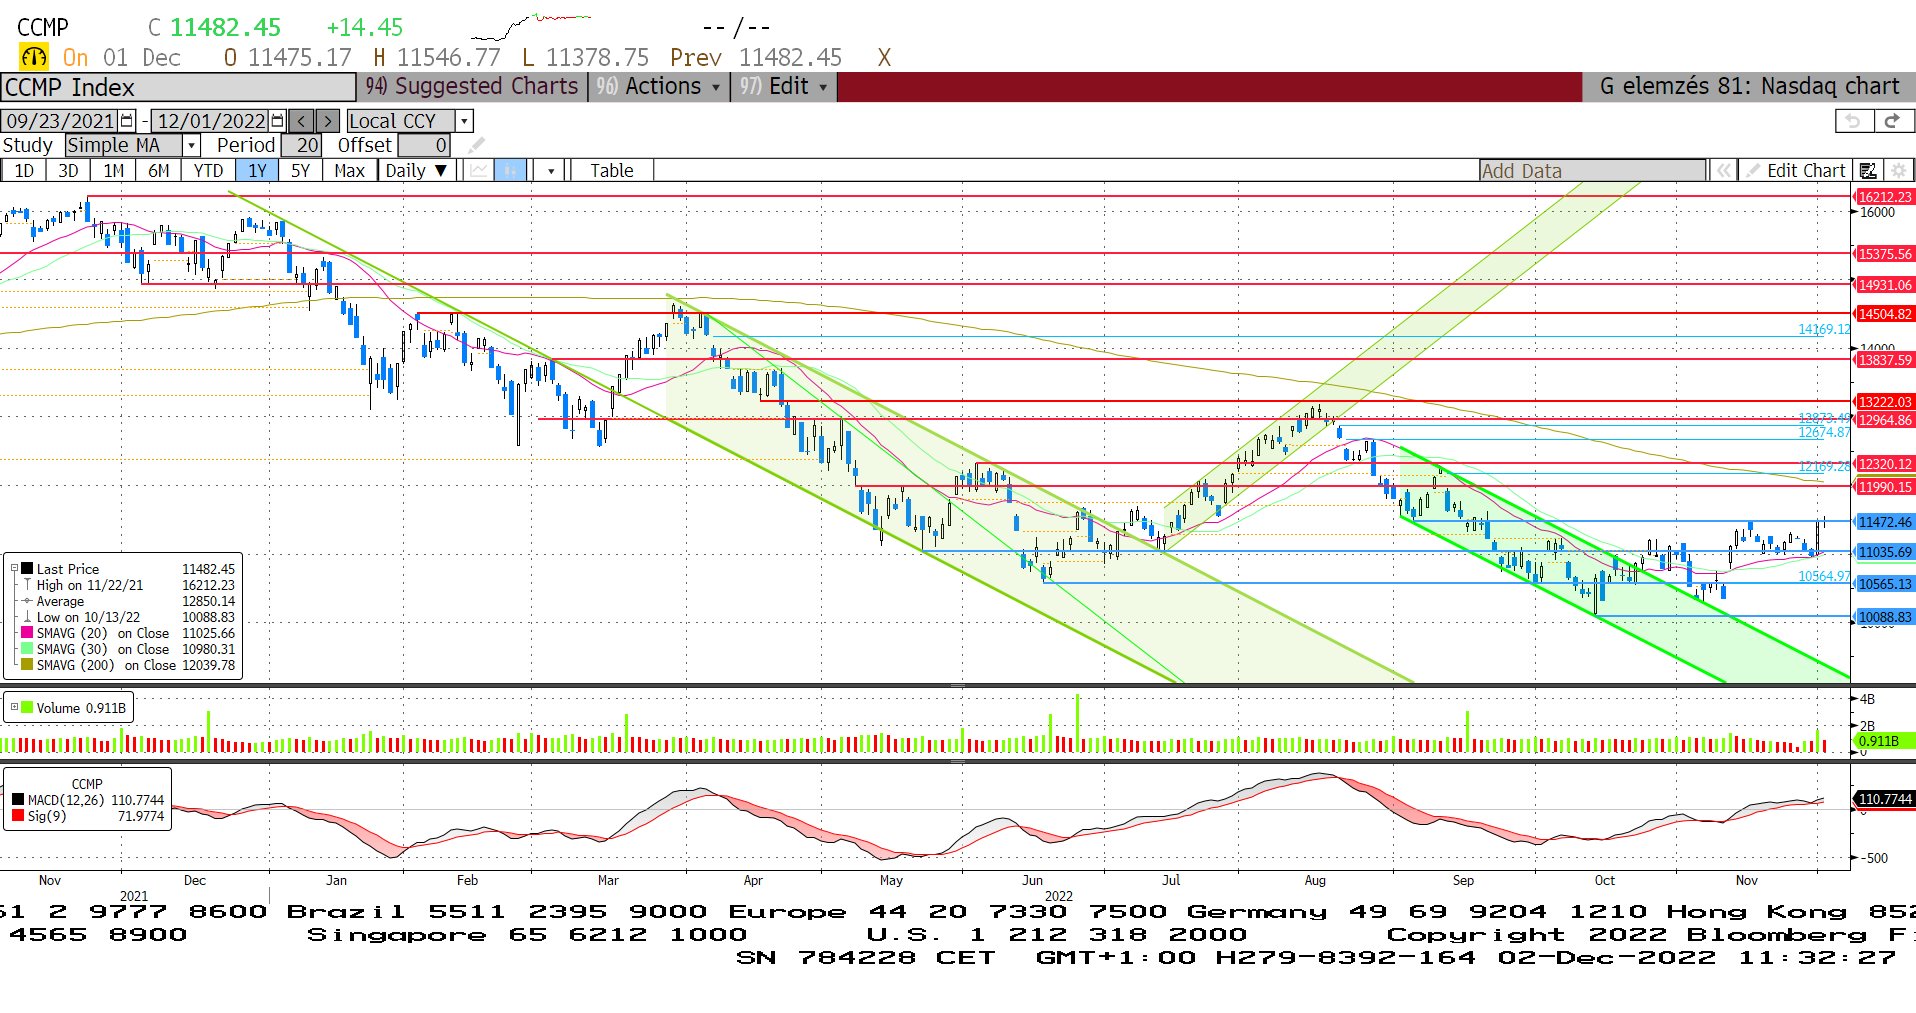The width and height of the screenshot is (1916, 1013).
Task: Click the 16212.23 price level label
Action: 1885,197
